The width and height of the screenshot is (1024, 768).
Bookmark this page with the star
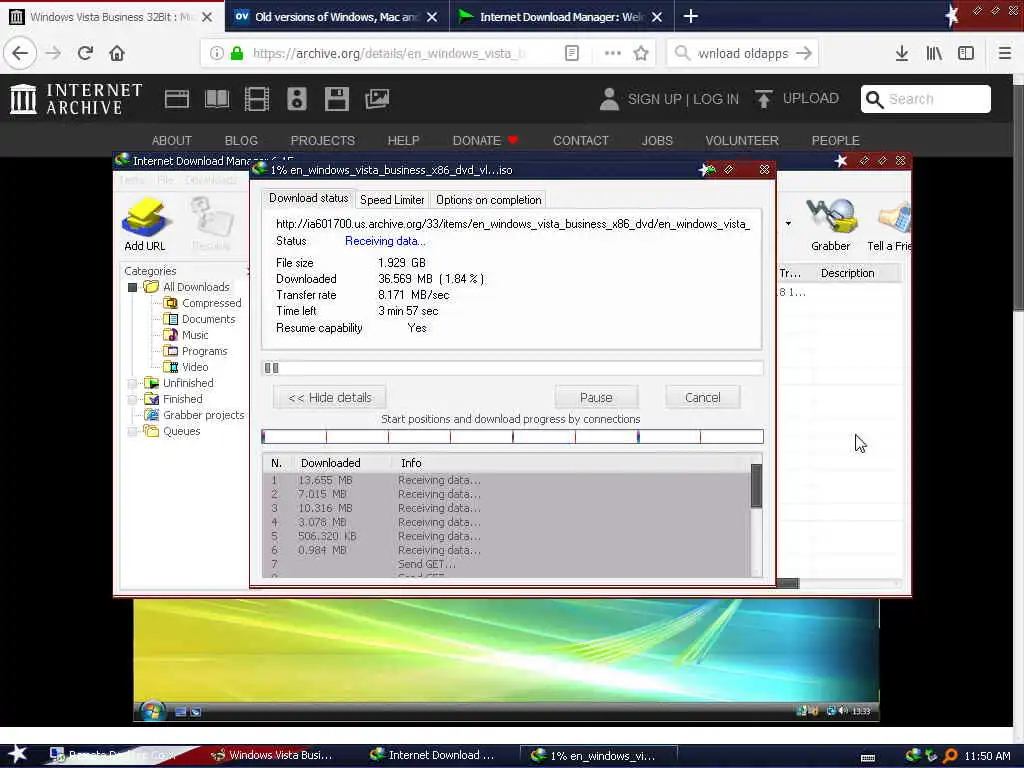point(641,54)
